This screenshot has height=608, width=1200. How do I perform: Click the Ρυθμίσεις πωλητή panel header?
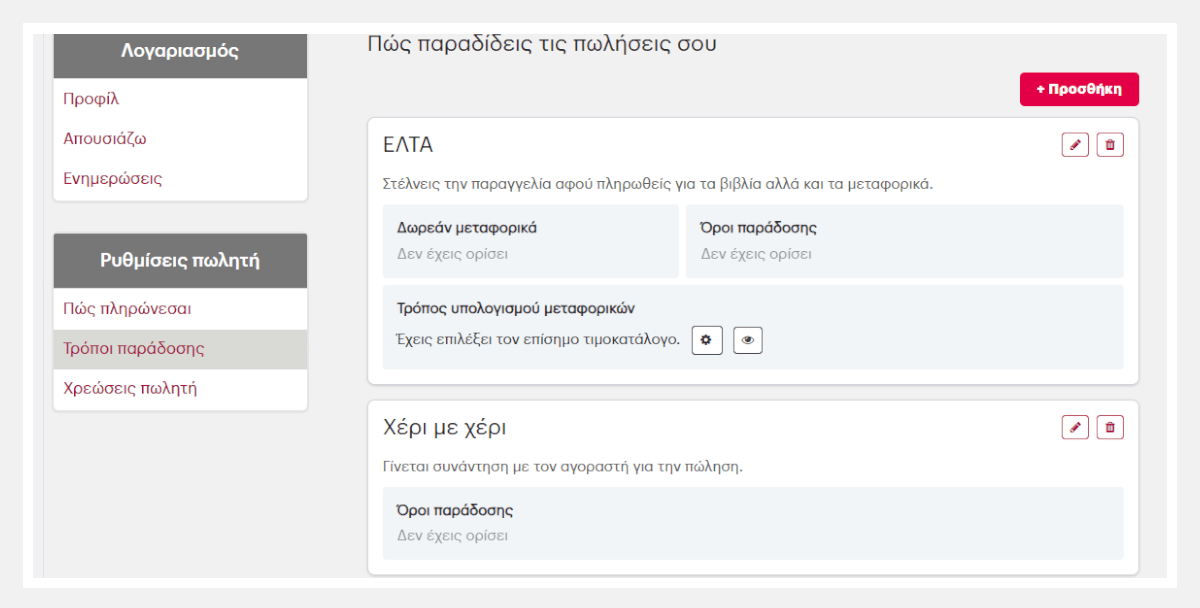click(x=180, y=261)
